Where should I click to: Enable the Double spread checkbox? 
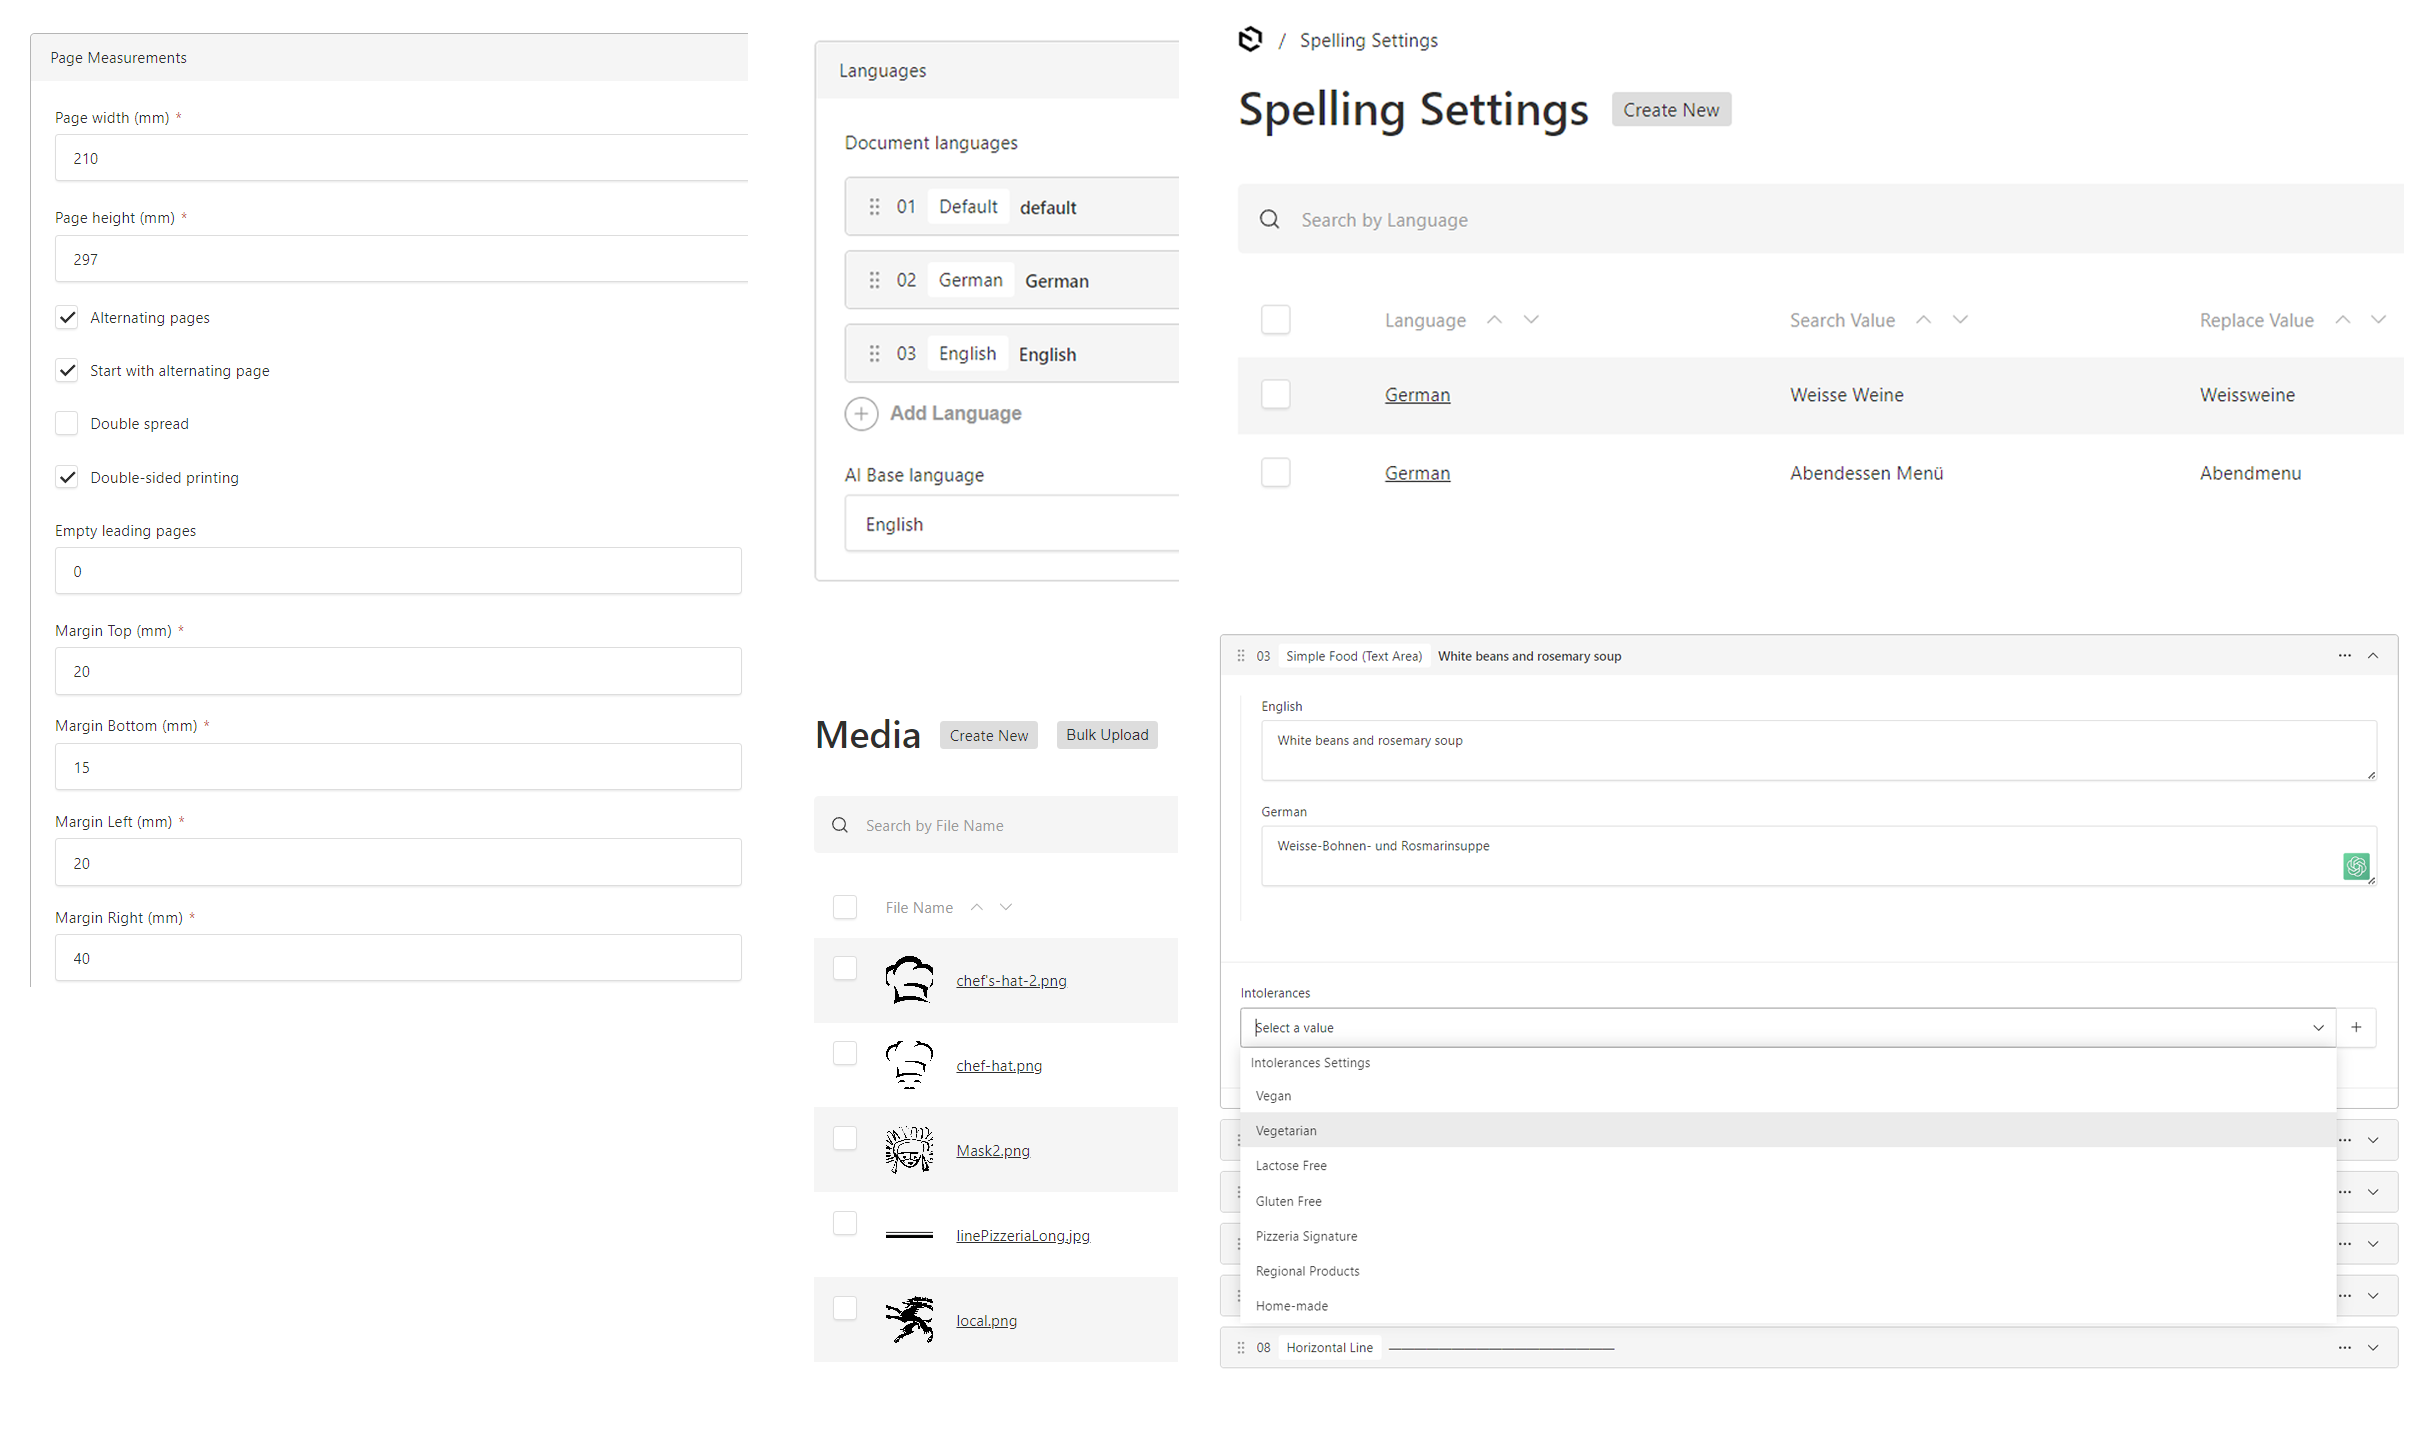pyautogui.click(x=66, y=423)
